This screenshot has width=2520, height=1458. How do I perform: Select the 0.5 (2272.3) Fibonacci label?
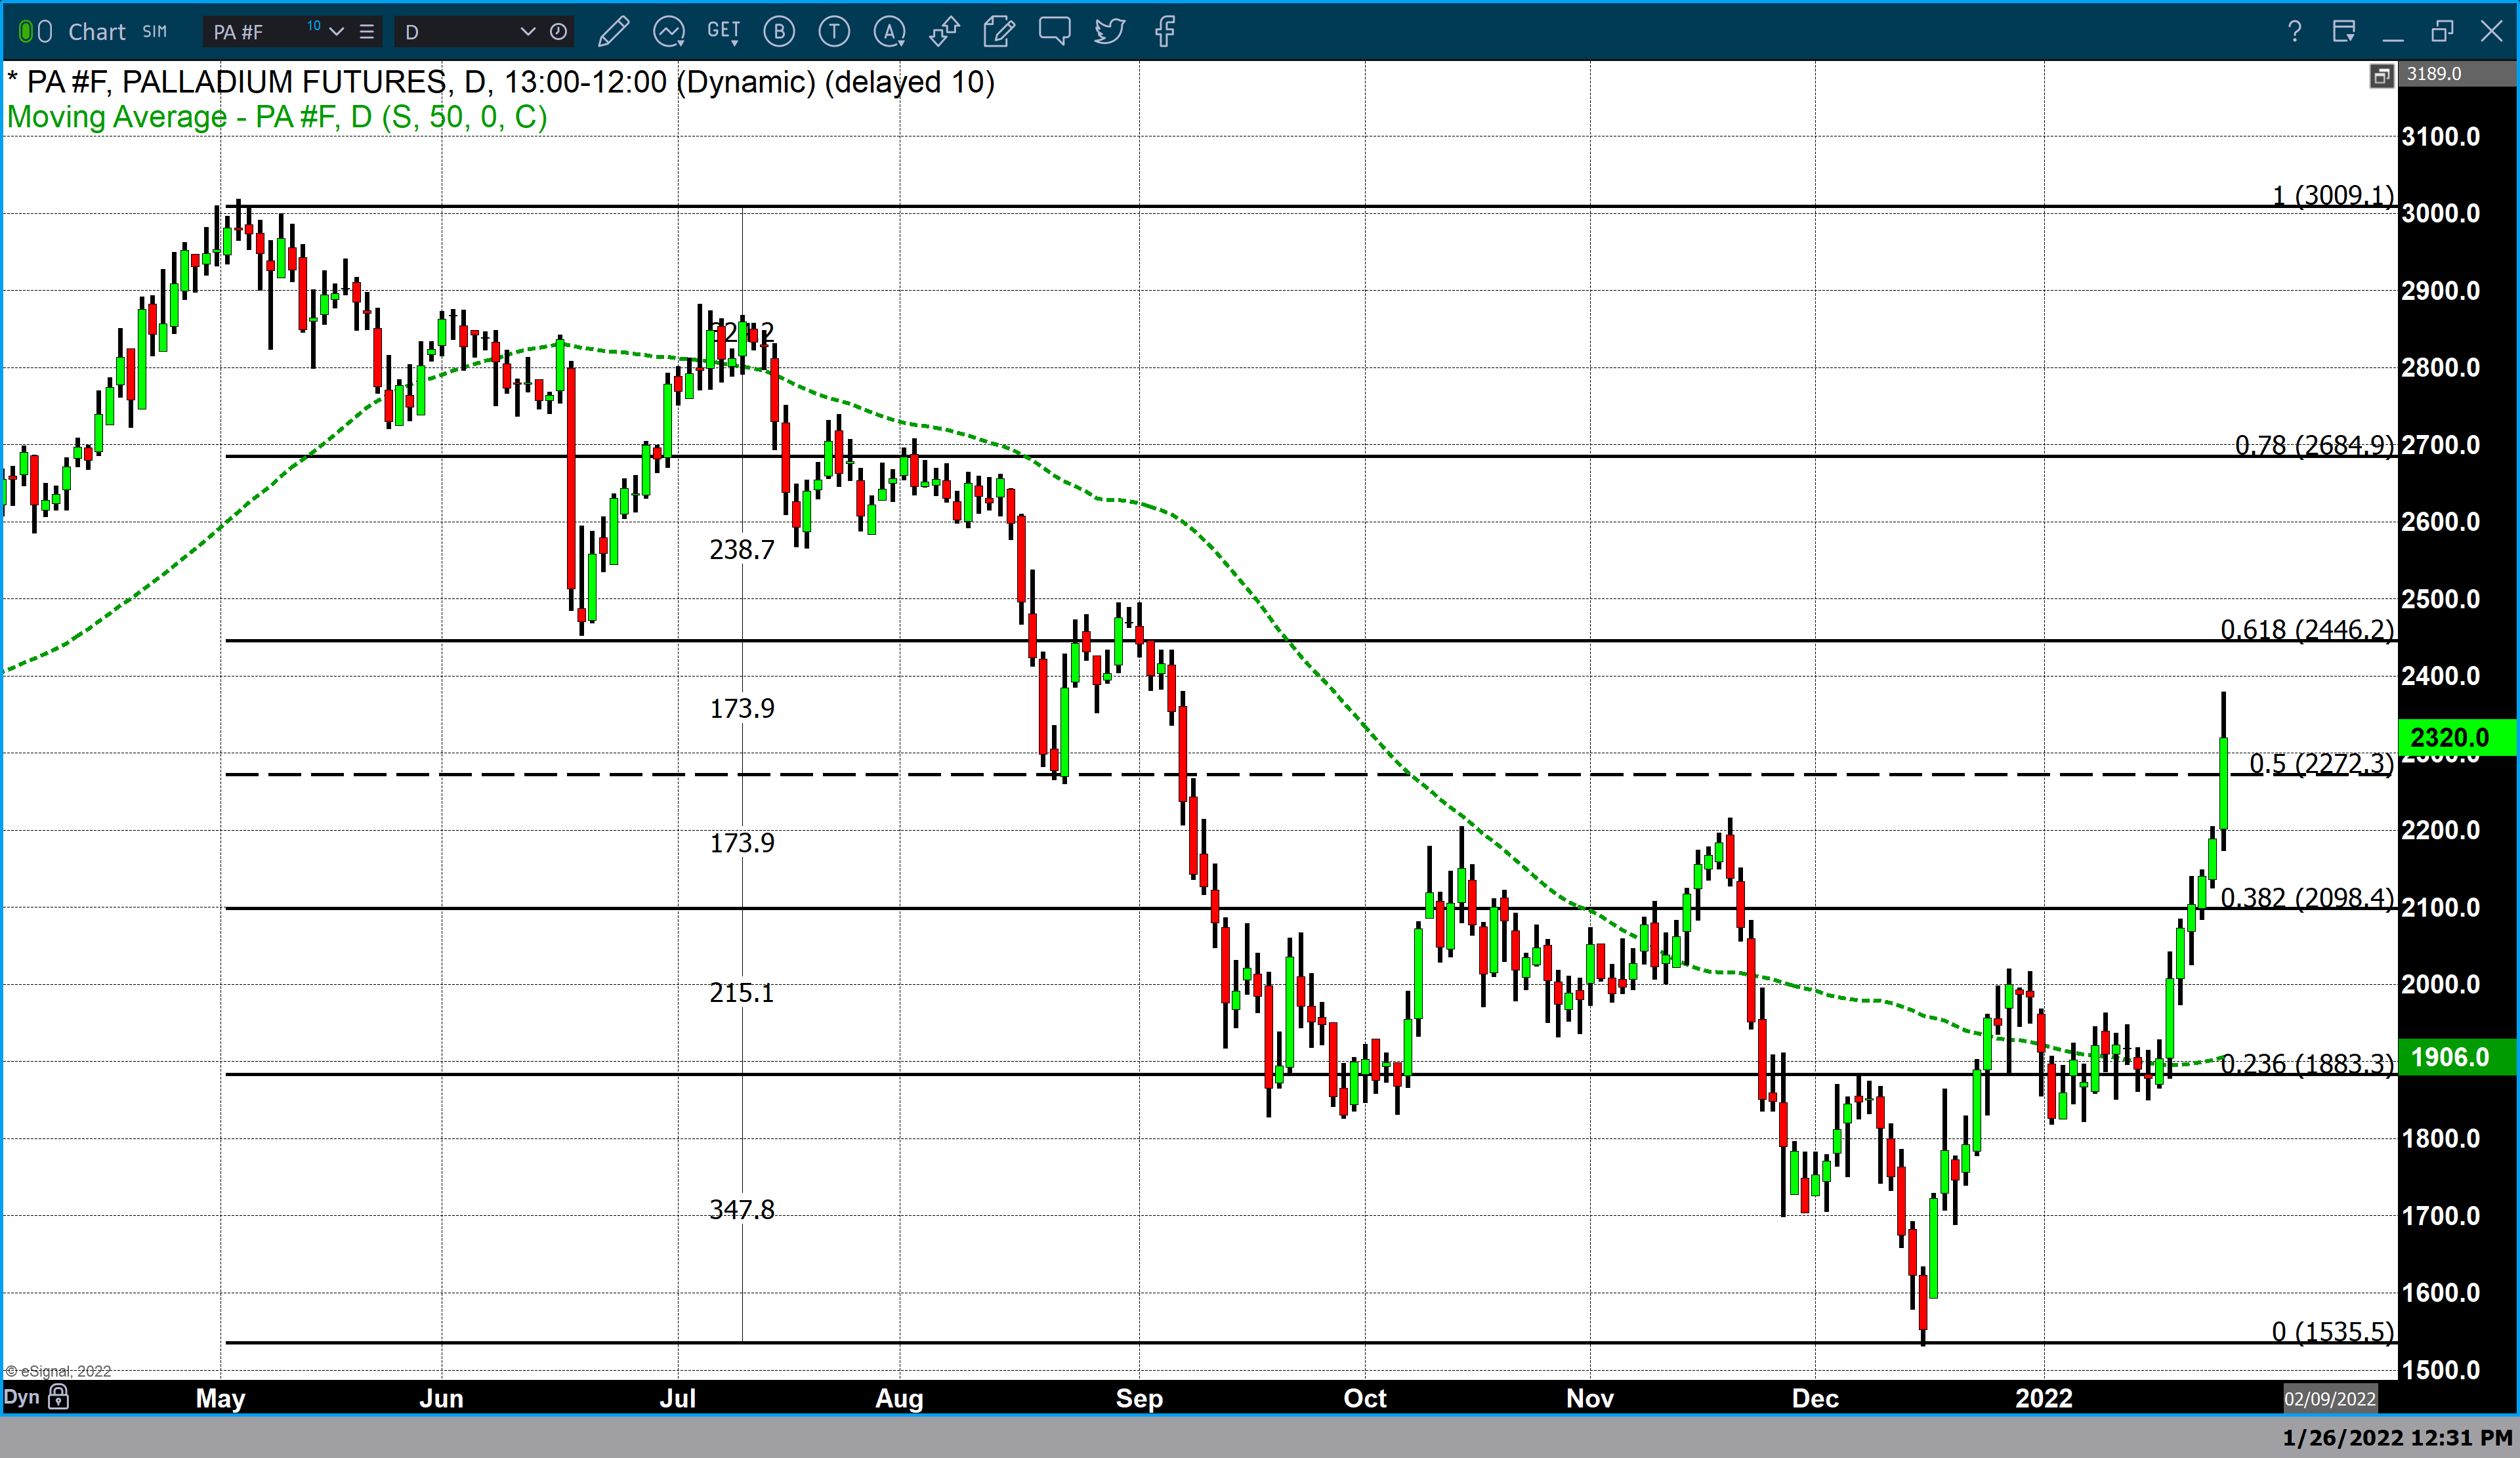[x=2321, y=763]
